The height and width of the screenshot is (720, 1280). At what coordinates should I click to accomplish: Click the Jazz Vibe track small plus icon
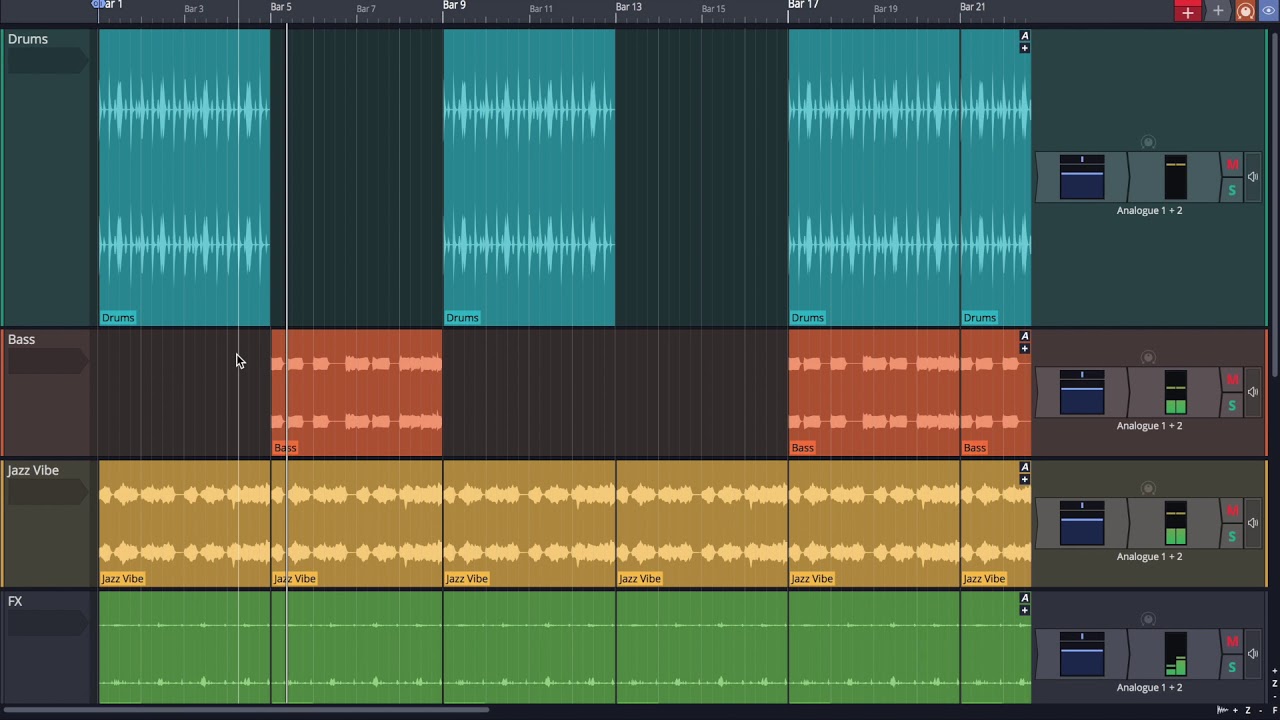[1024, 480]
